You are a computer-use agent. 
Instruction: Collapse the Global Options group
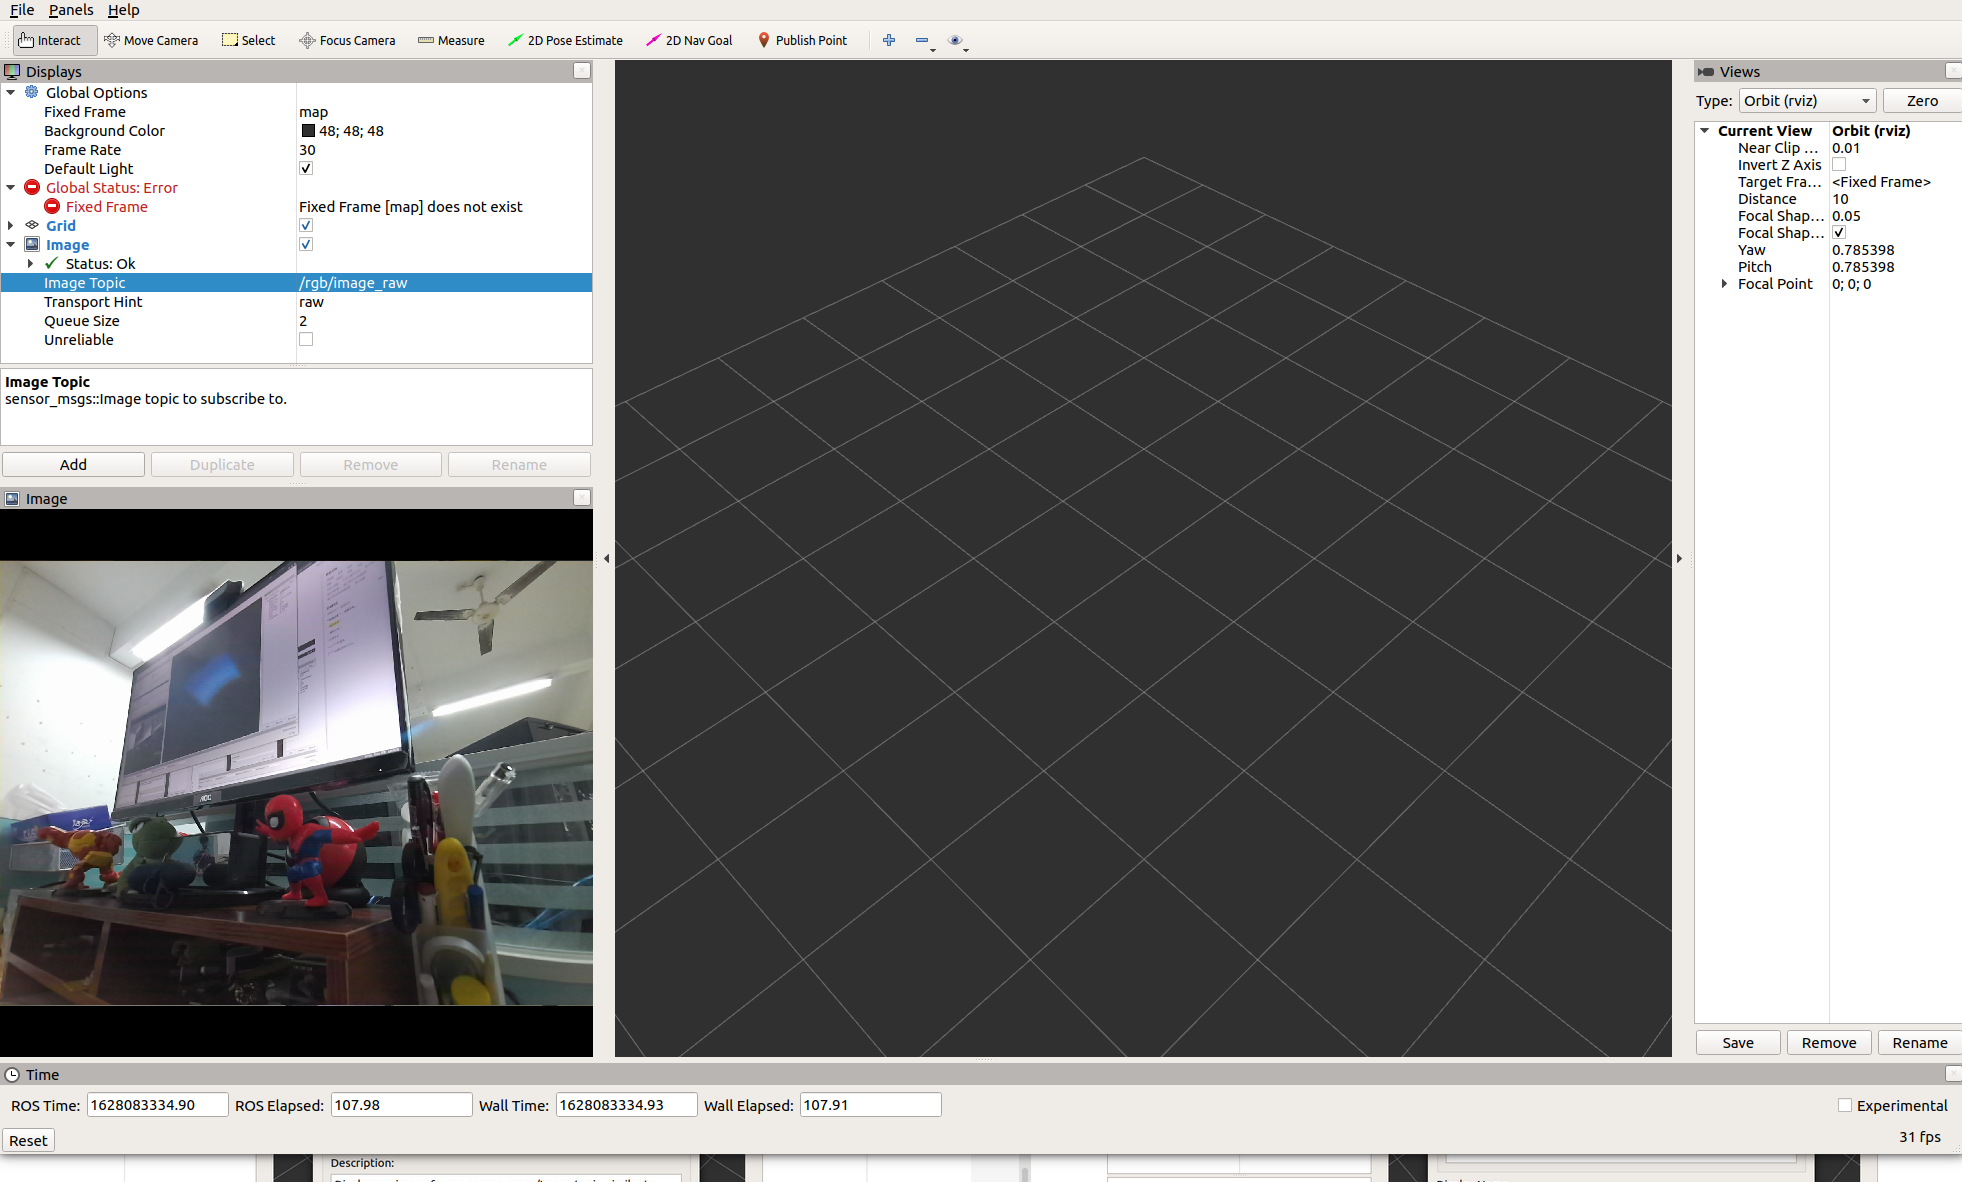click(x=11, y=92)
